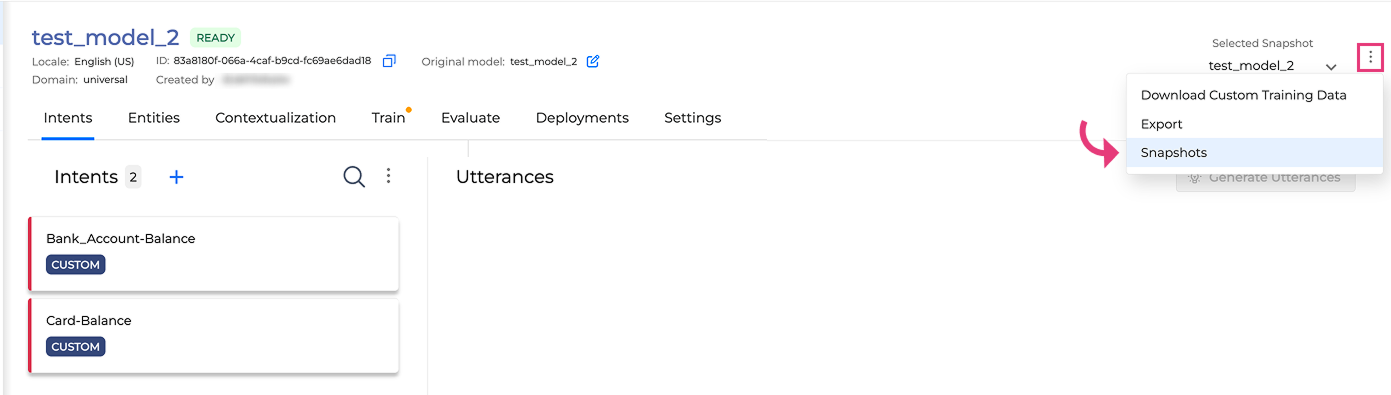Add a new intent with plus icon
This screenshot has height=395, width=1391.
[x=176, y=177]
